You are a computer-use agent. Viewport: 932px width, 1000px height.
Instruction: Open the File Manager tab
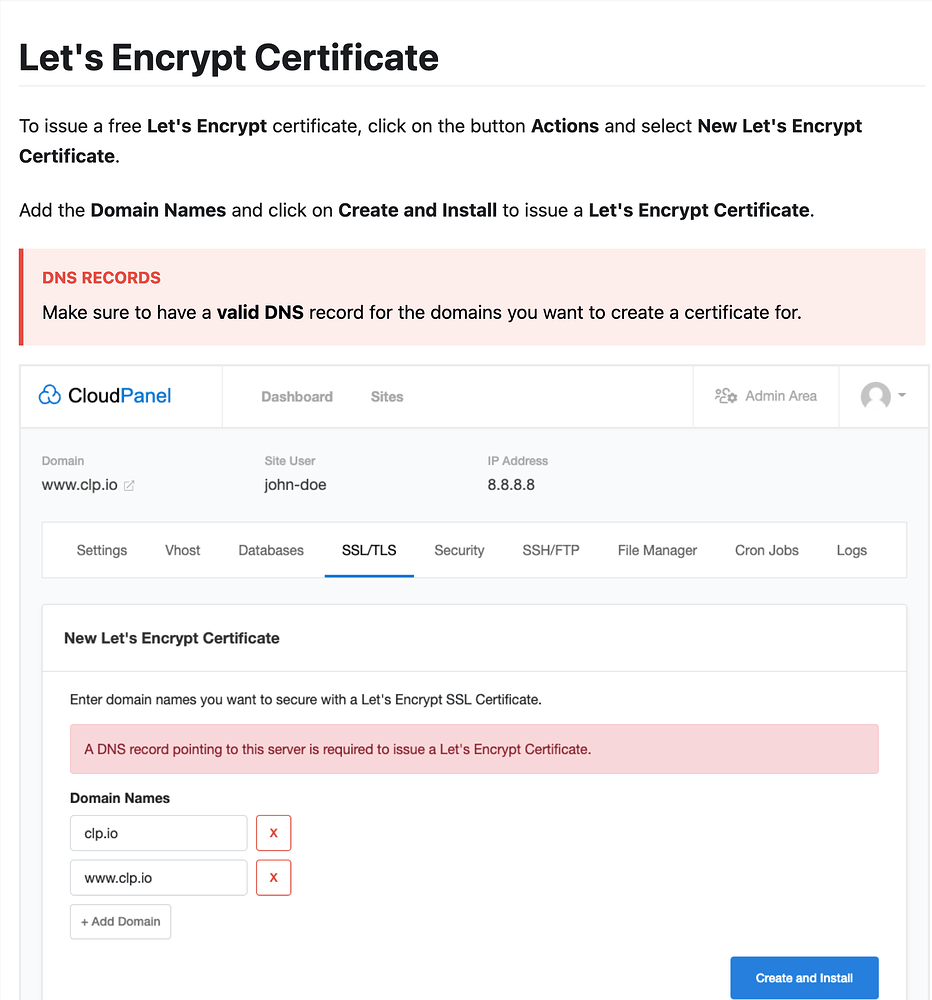click(657, 550)
